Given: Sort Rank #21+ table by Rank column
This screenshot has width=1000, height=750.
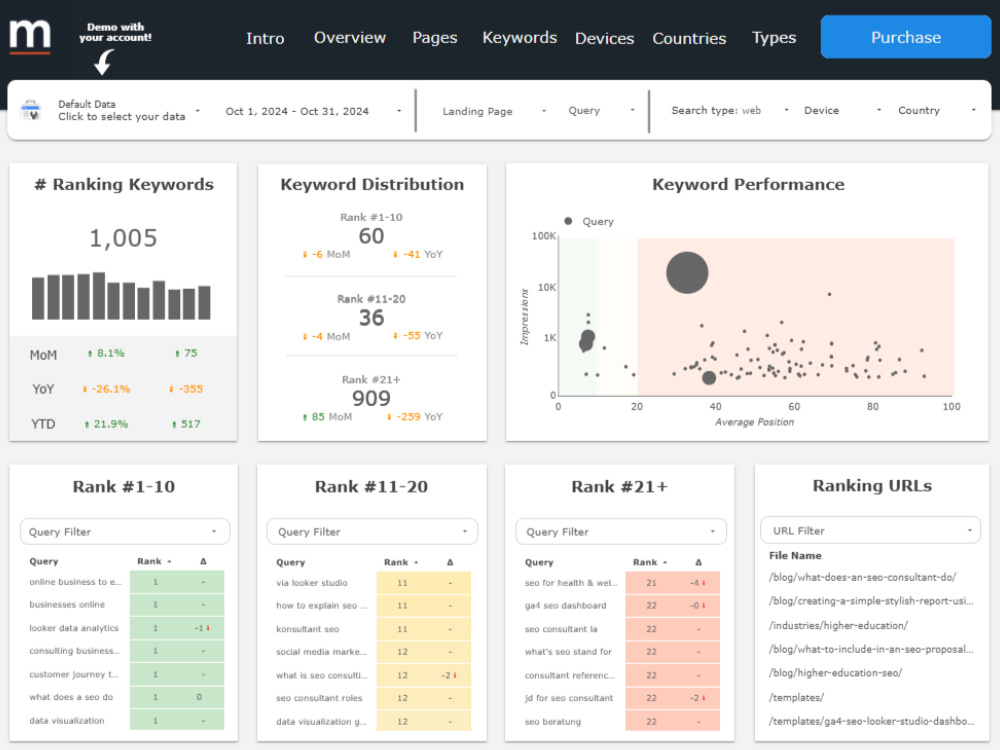Looking at the screenshot, I should point(649,562).
